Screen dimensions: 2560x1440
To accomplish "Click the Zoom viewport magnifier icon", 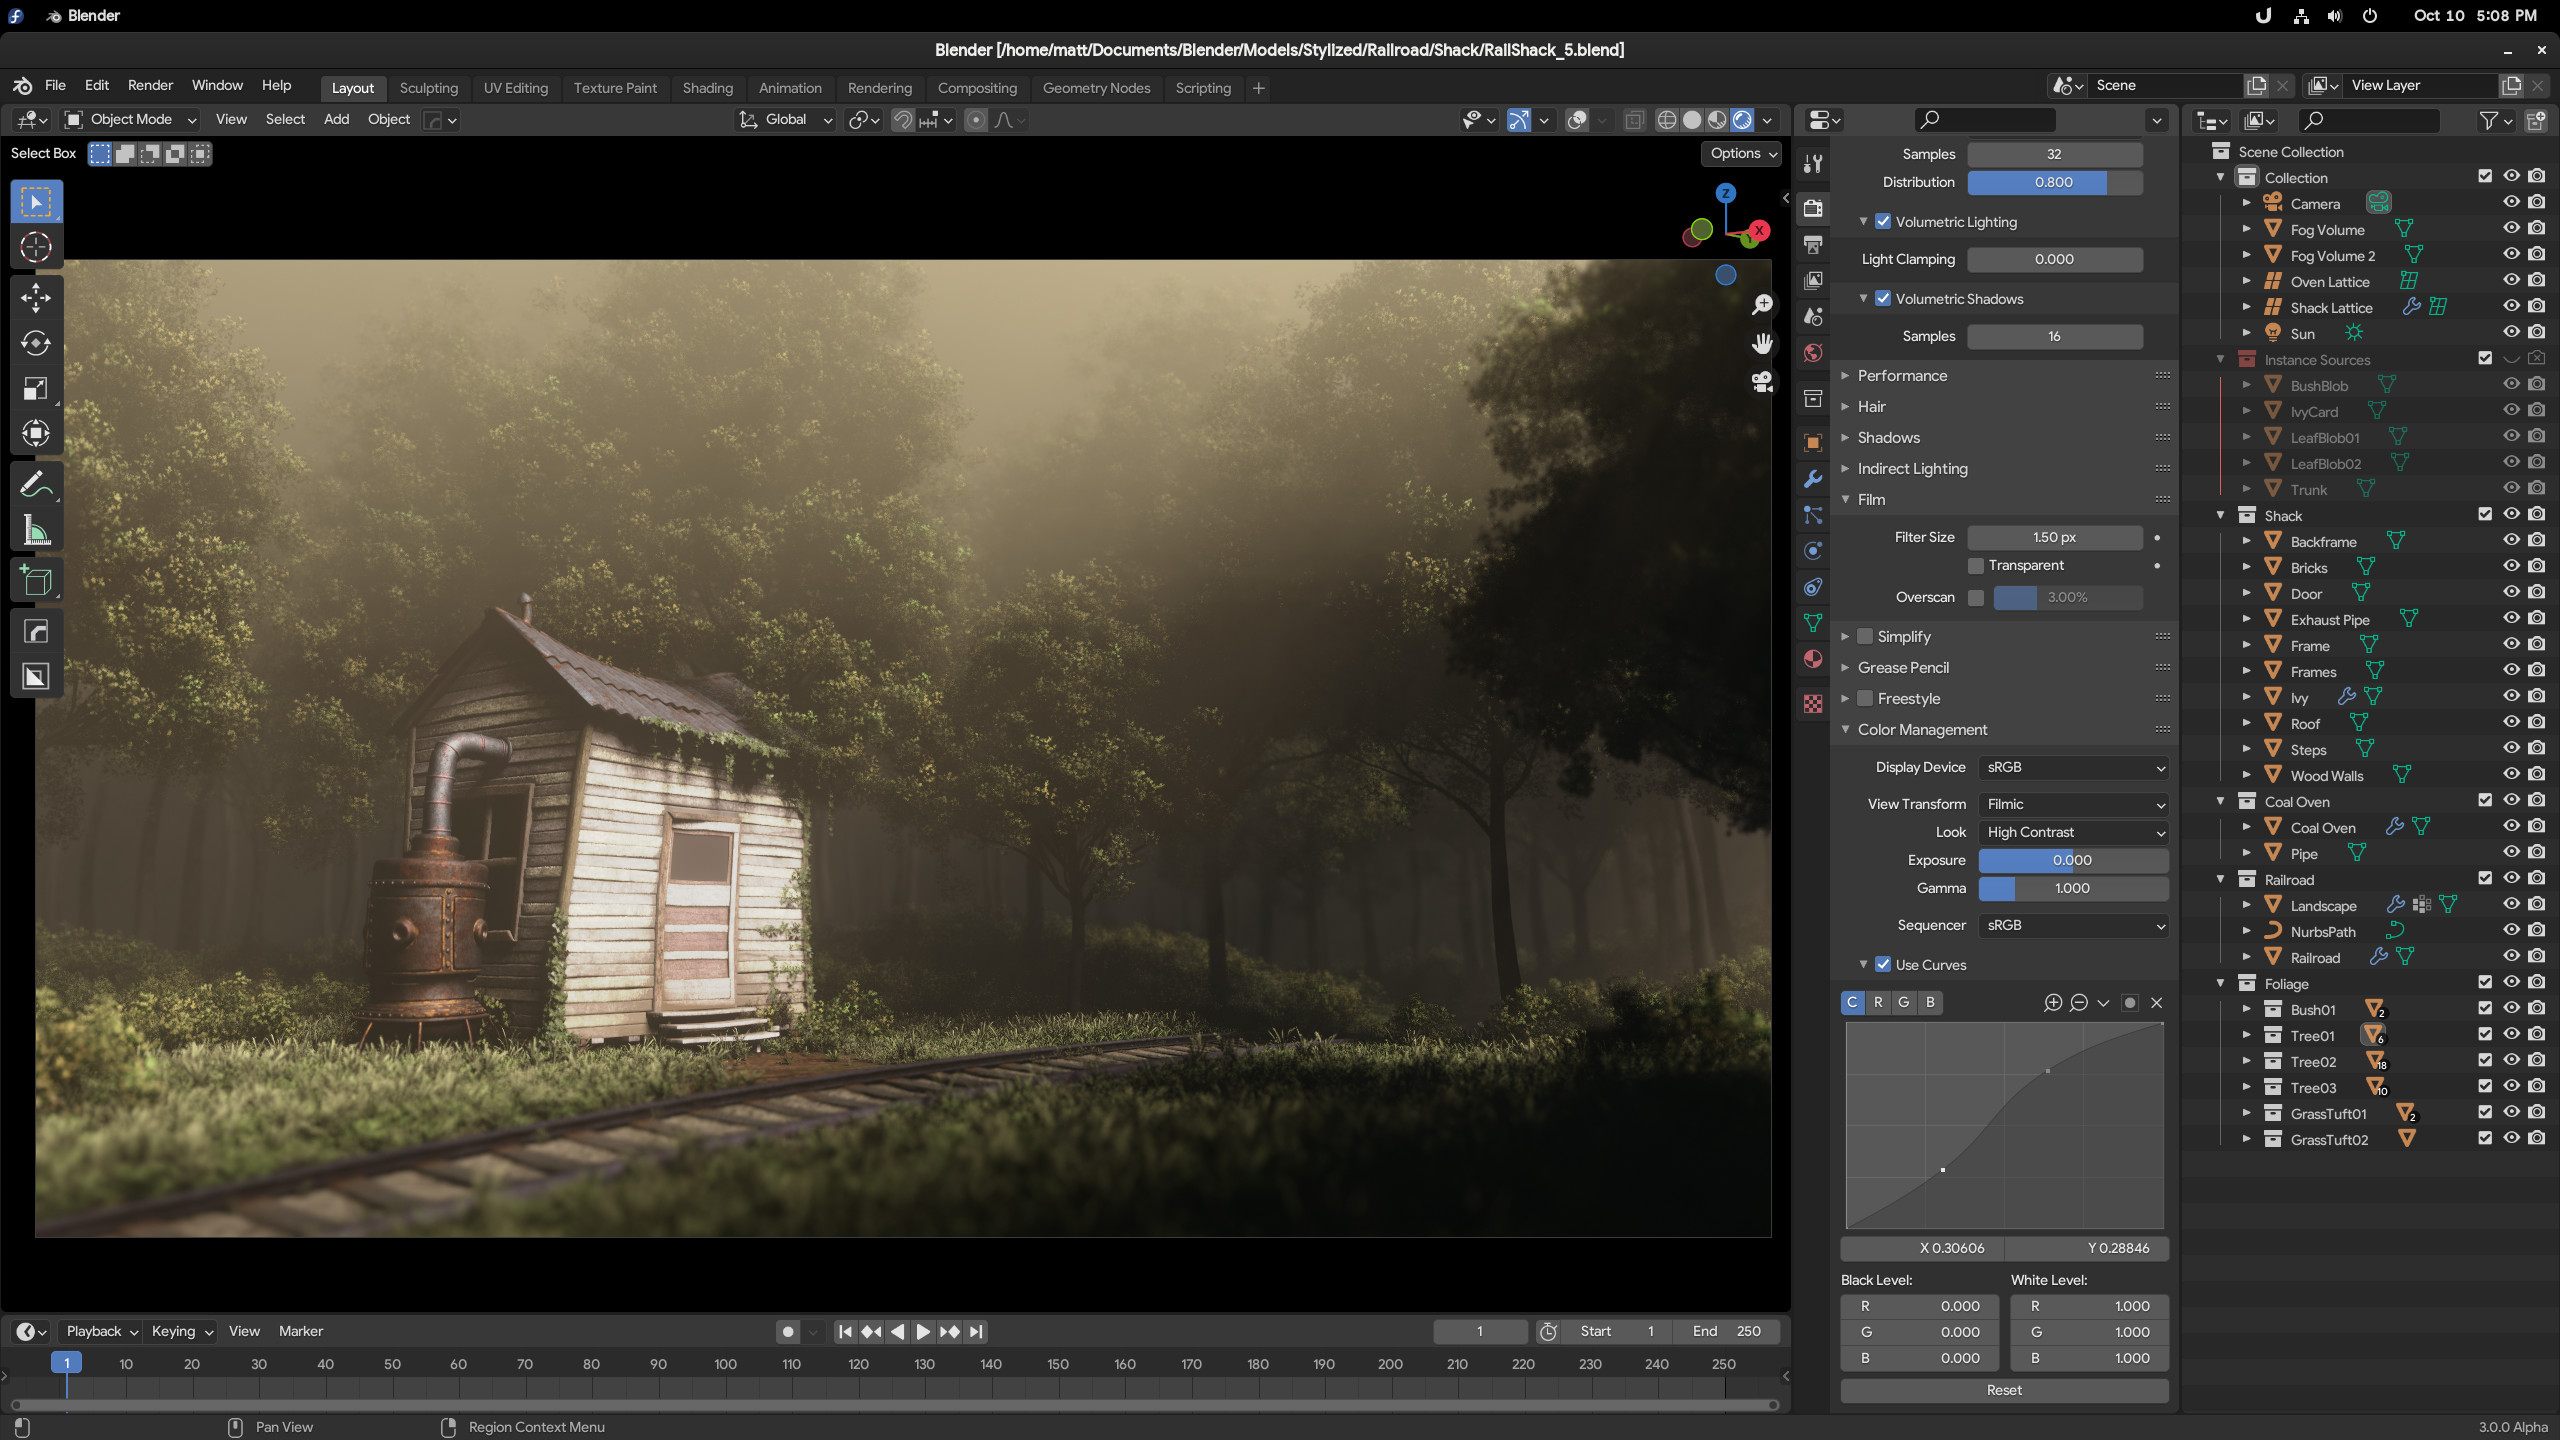I will coord(1762,304).
